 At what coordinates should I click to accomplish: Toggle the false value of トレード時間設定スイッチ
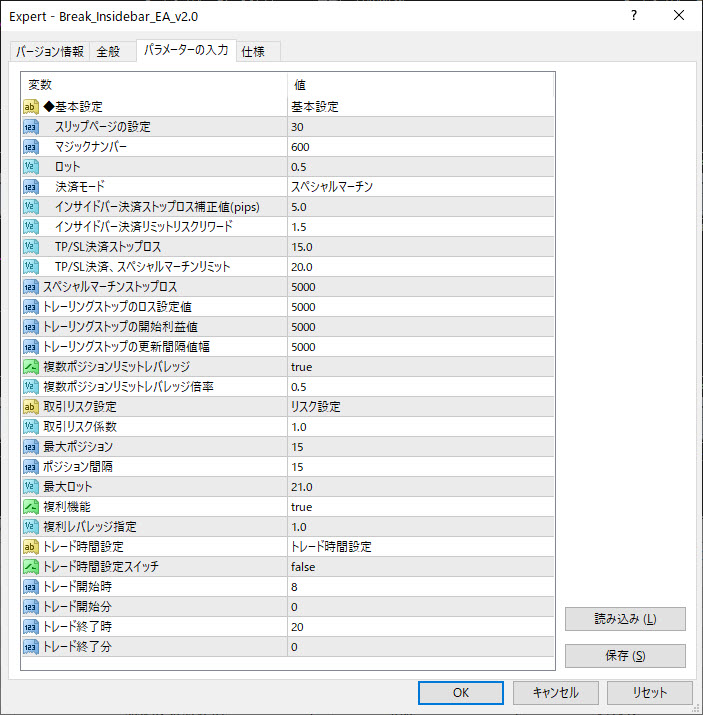point(421,567)
